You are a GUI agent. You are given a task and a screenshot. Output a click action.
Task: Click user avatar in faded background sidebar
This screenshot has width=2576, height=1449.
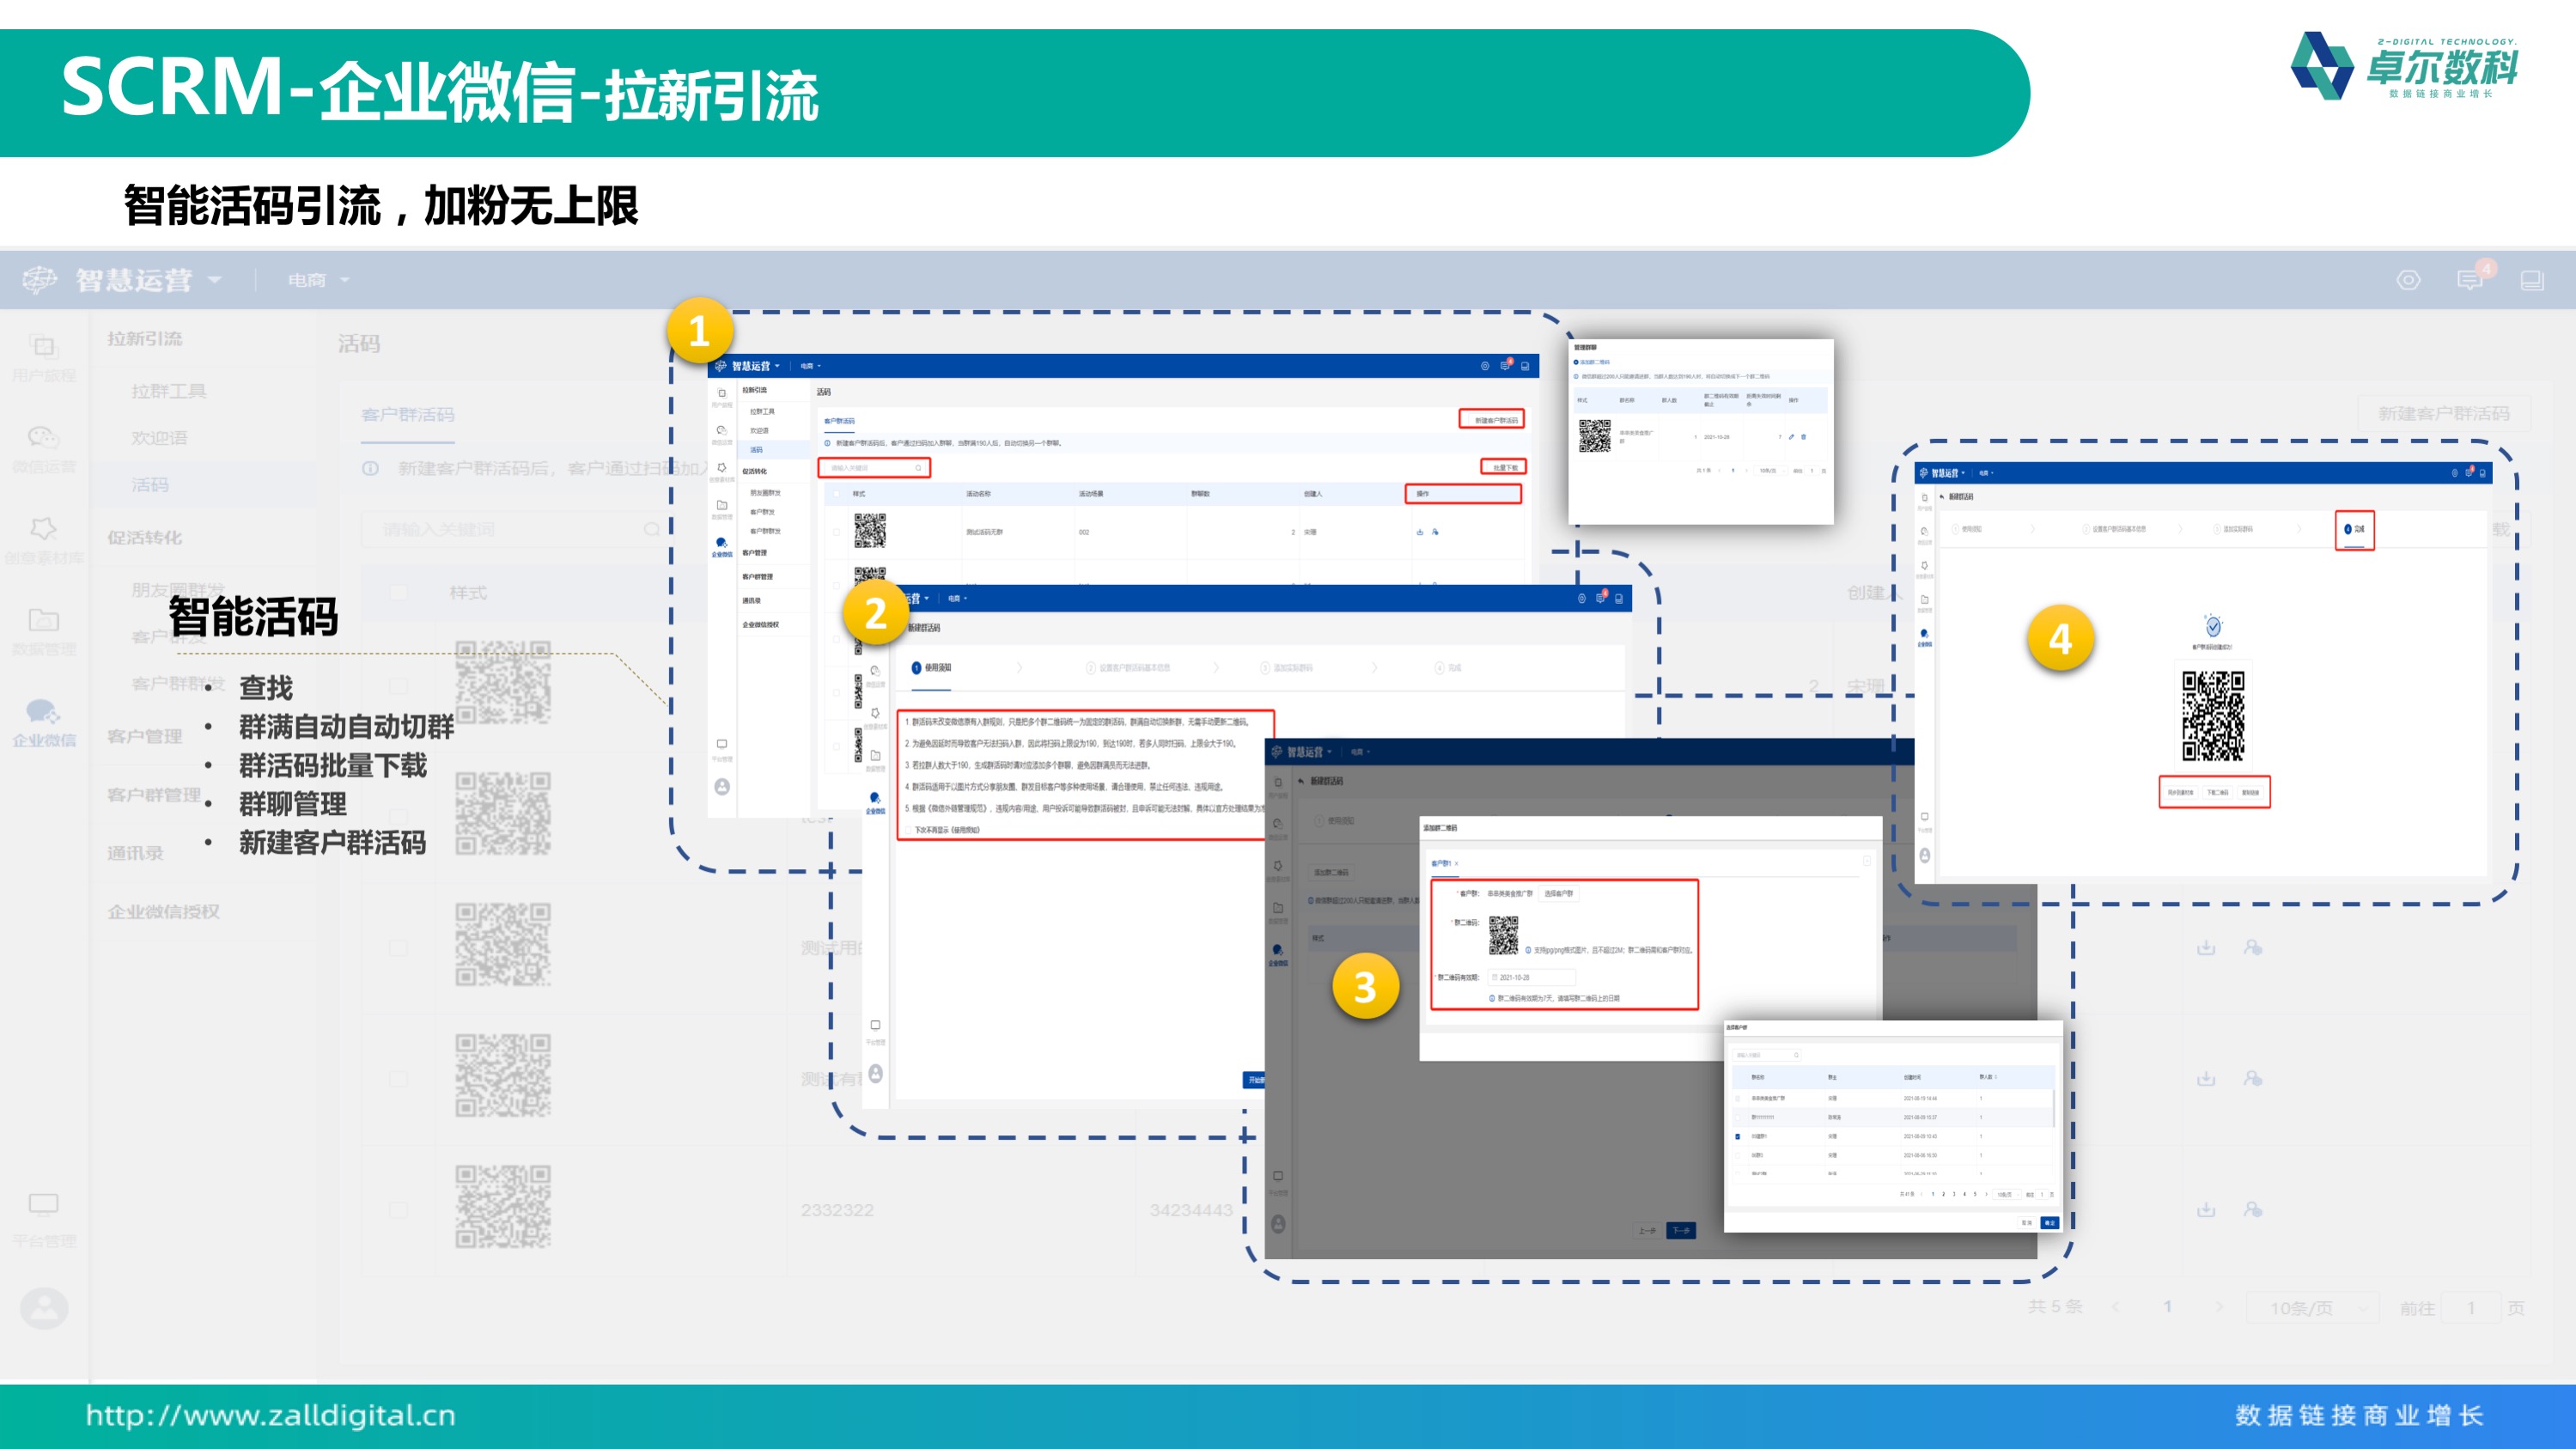tap(44, 1308)
